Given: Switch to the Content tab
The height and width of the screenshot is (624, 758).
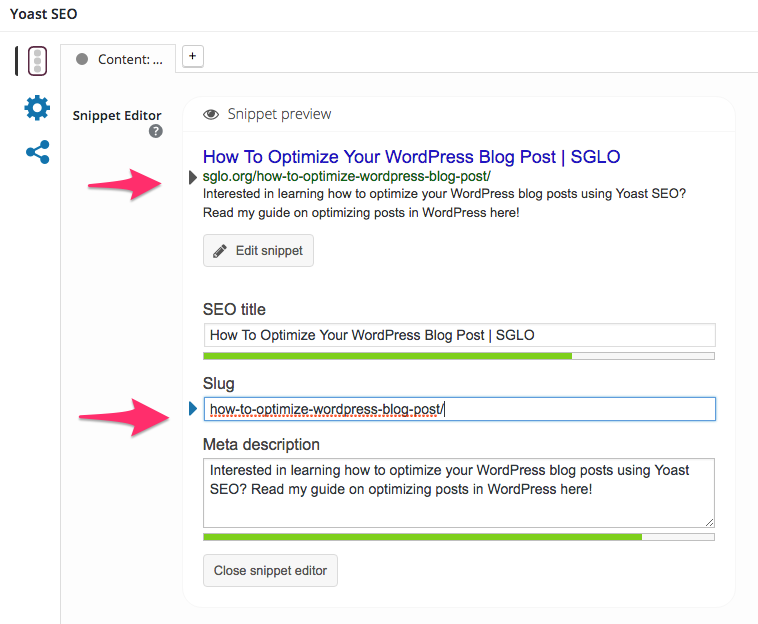Looking at the screenshot, I should pos(118,59).
